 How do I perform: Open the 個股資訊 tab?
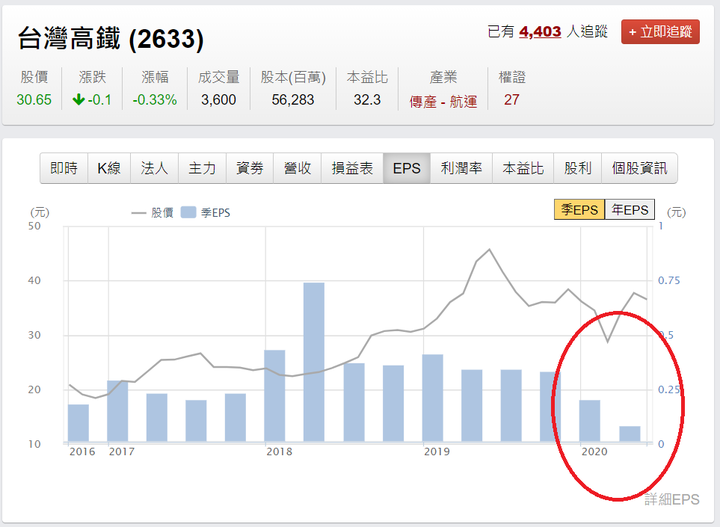(x=639, y=168)
